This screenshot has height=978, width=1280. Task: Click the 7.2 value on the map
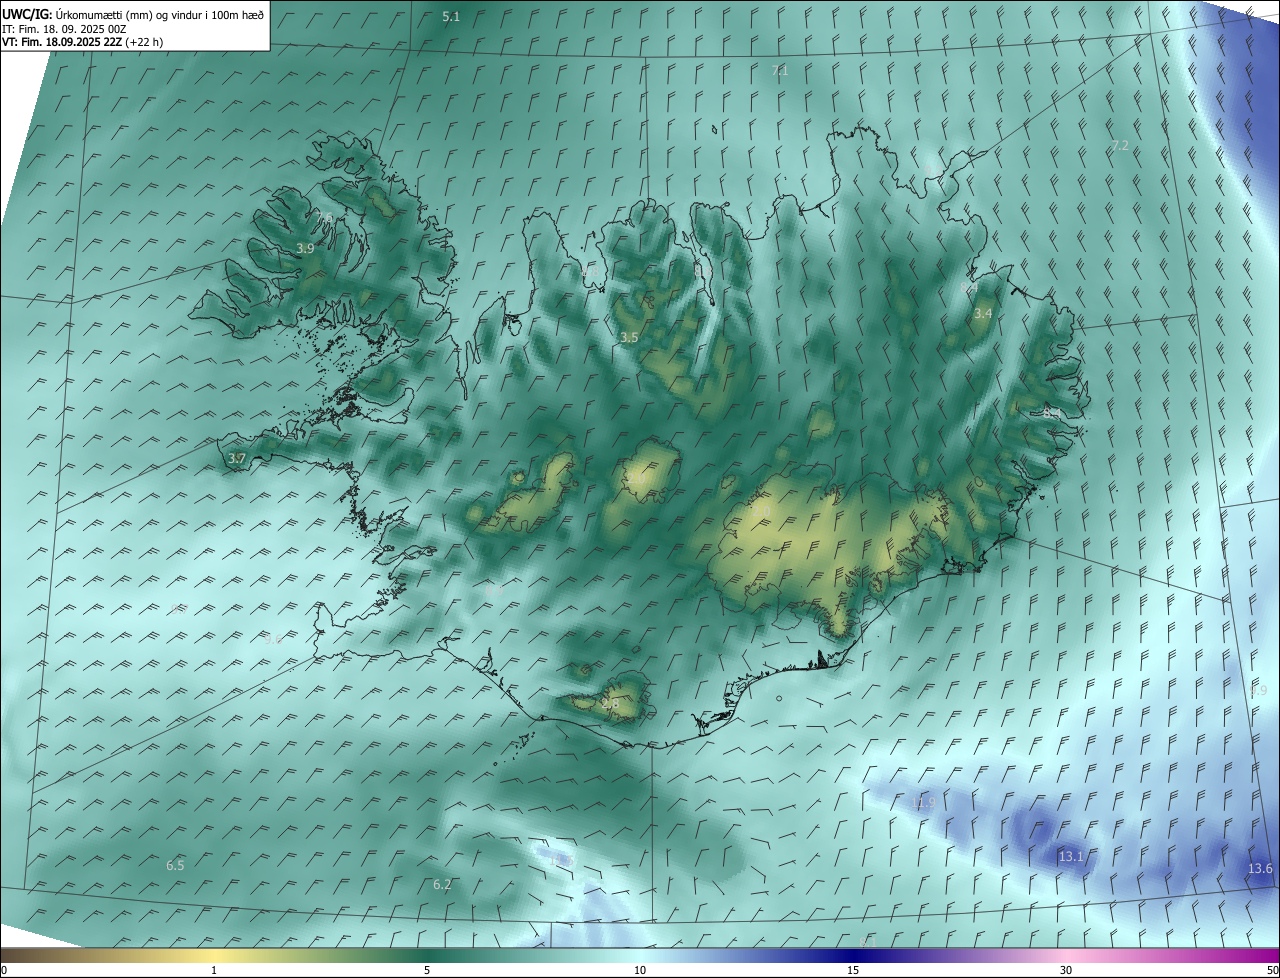1120,146
